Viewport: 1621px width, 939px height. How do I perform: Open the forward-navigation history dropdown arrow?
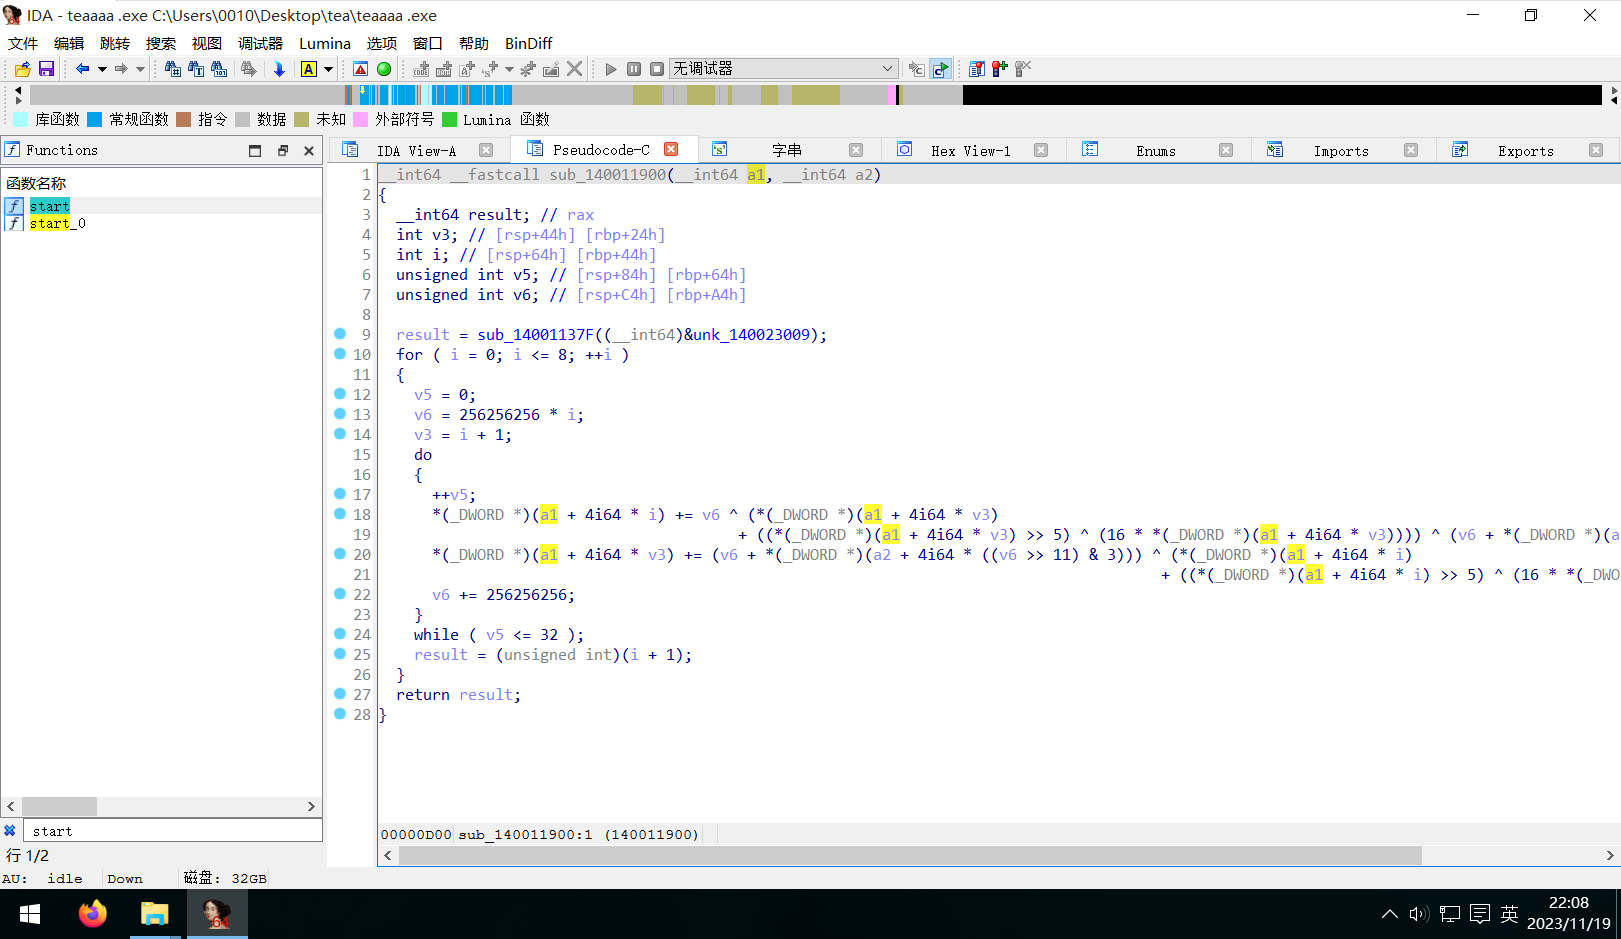(141, 69)
